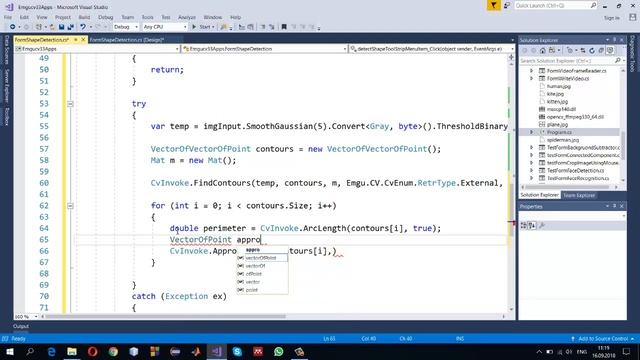The width and height of the screenshot is (640, 360).
Task: Click the bookmark toolbar icon
Action: (x=284, y=27)
